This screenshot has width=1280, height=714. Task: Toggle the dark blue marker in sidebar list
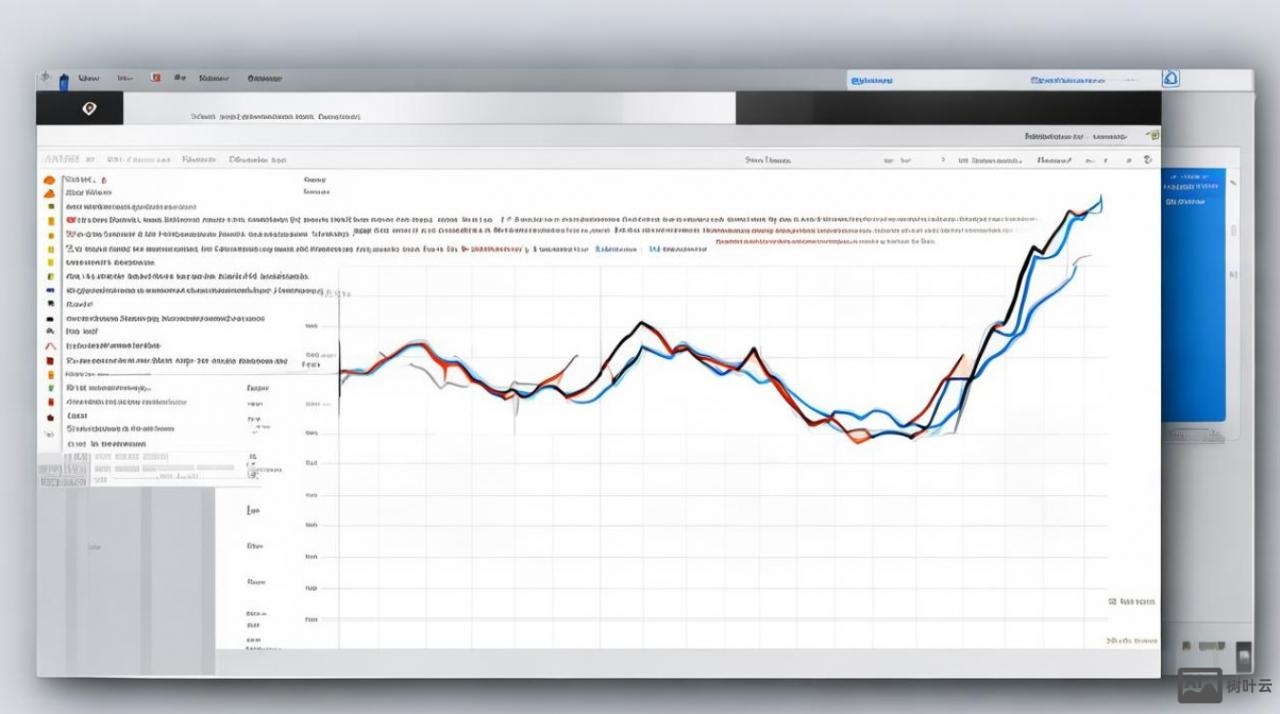(x=49, y=290)
